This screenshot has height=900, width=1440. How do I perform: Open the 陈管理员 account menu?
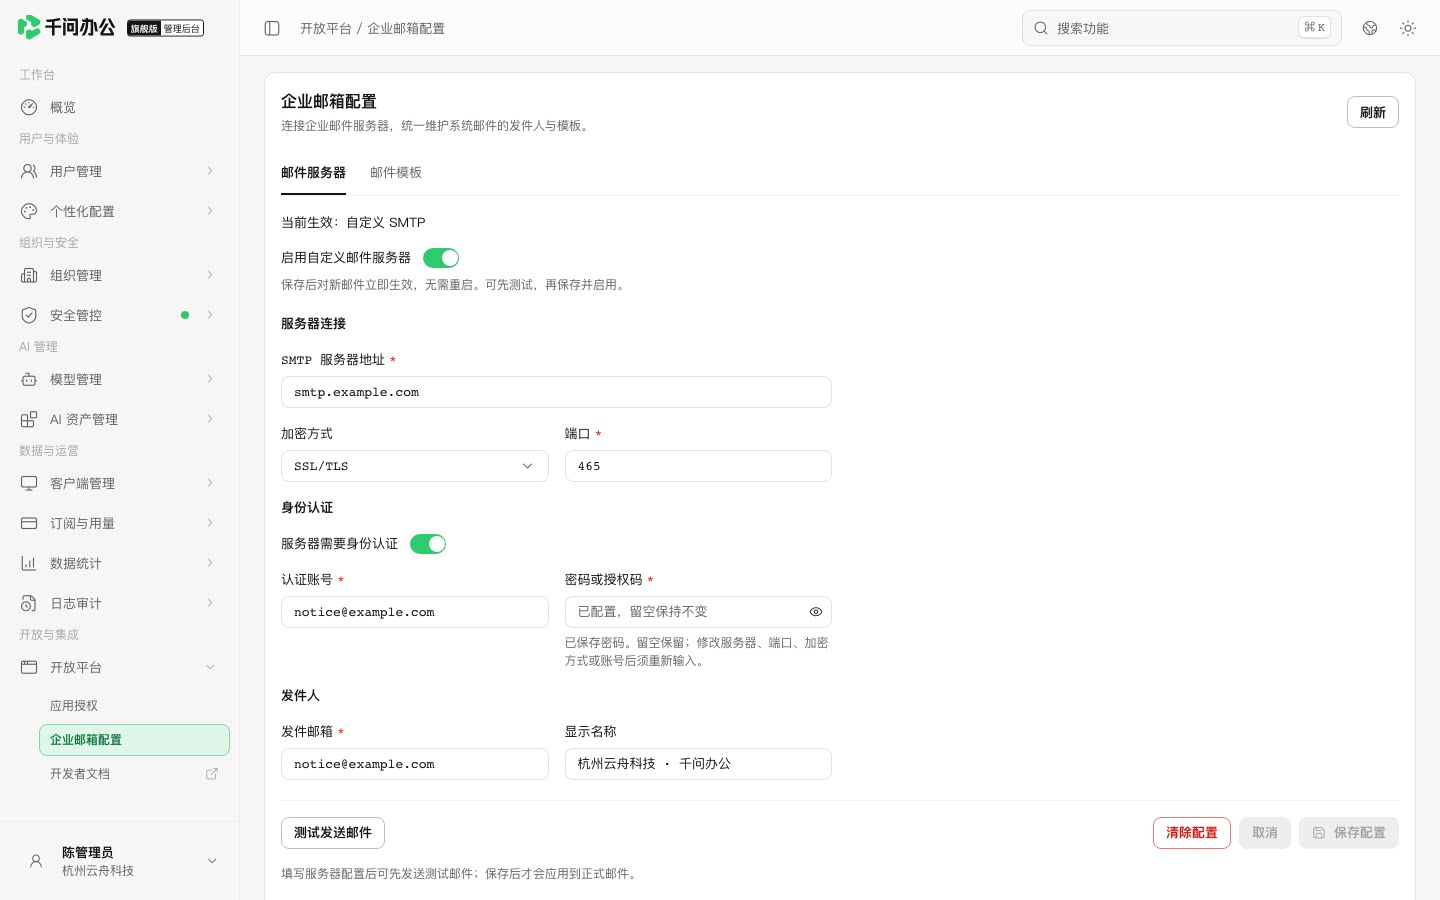coord(120,861)
